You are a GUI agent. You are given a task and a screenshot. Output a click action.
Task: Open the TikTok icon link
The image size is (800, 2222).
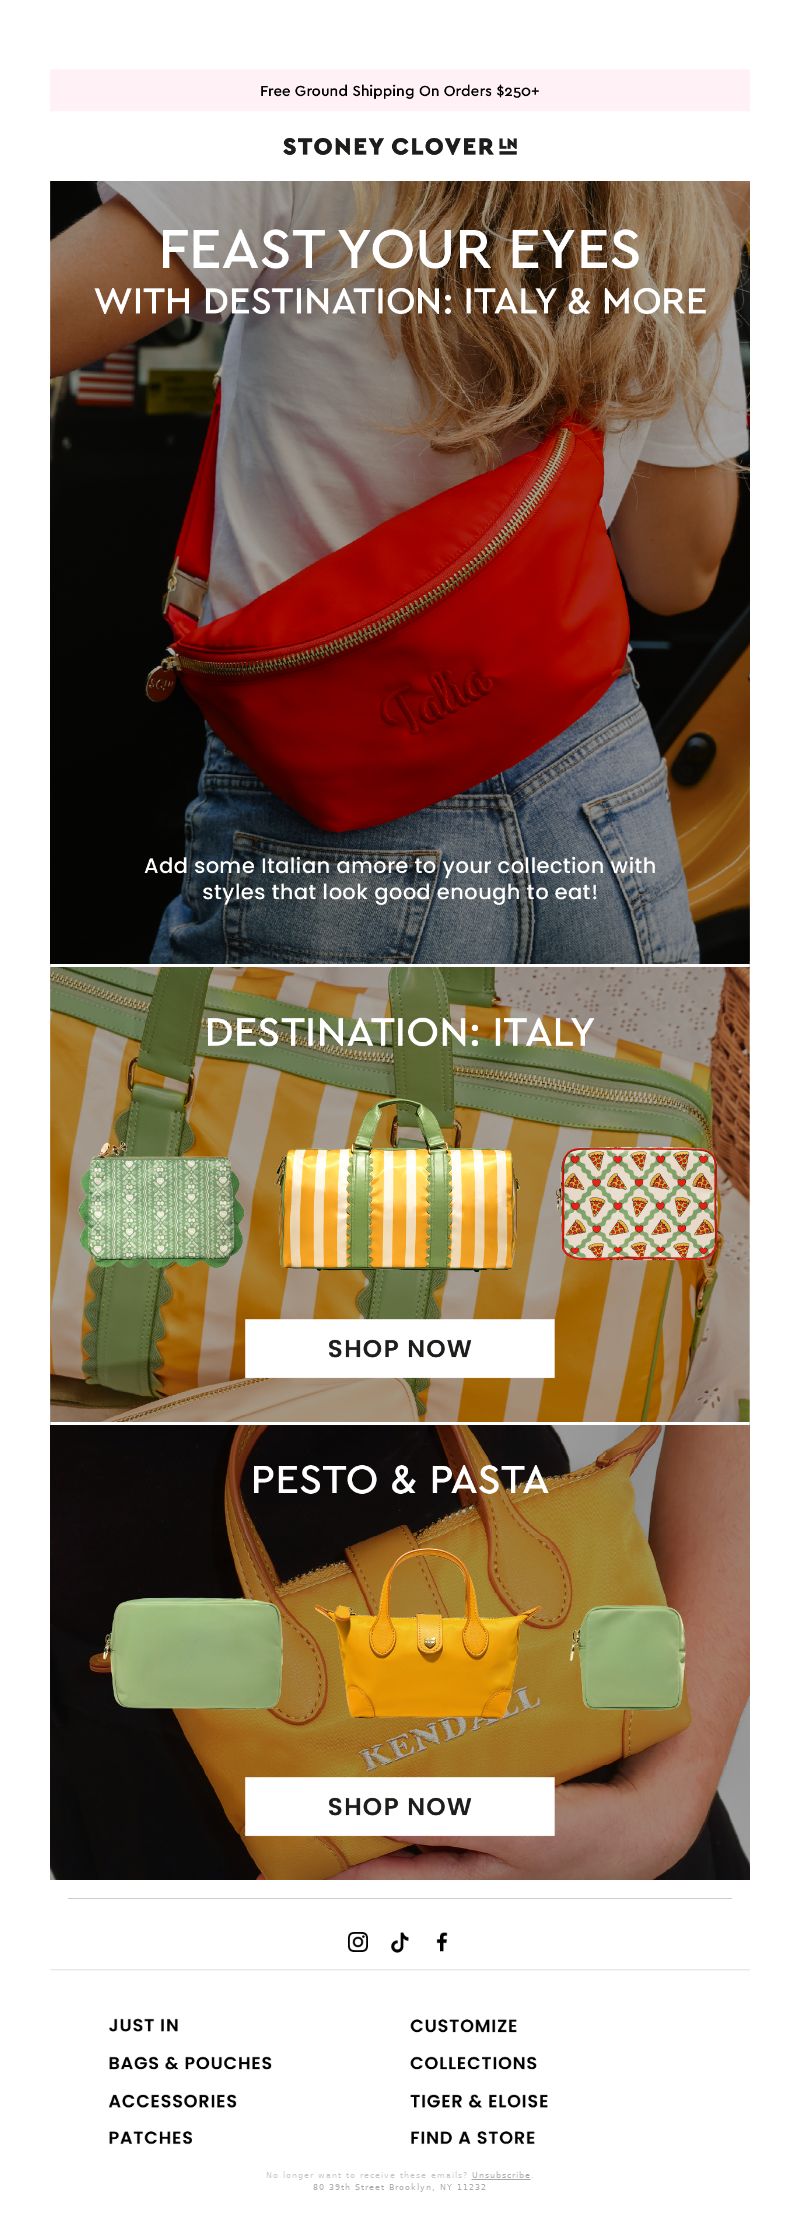click(x=400, y=1941)
